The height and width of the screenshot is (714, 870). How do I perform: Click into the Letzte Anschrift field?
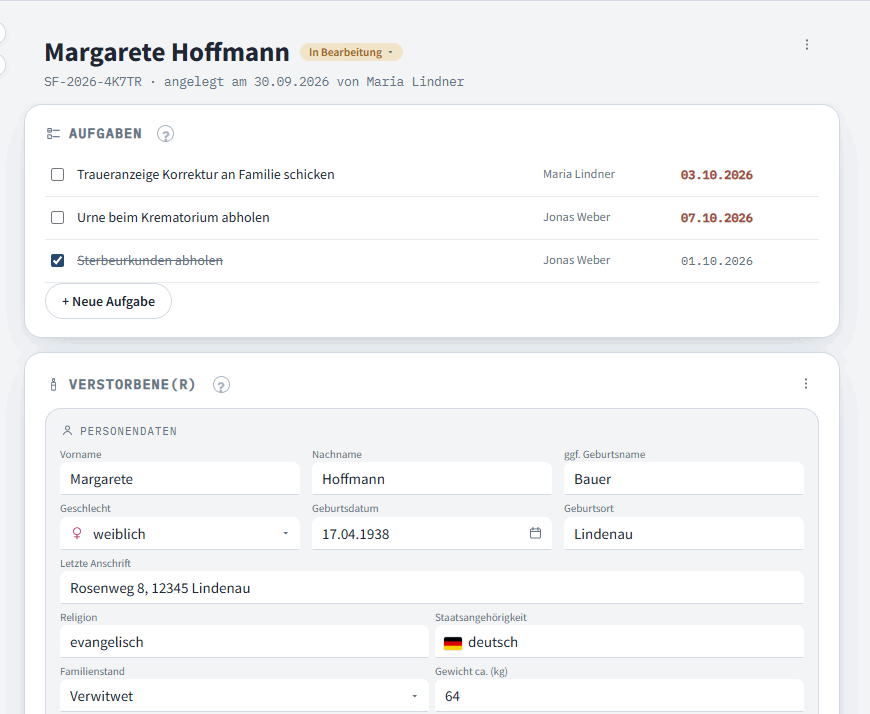[432, 588]
